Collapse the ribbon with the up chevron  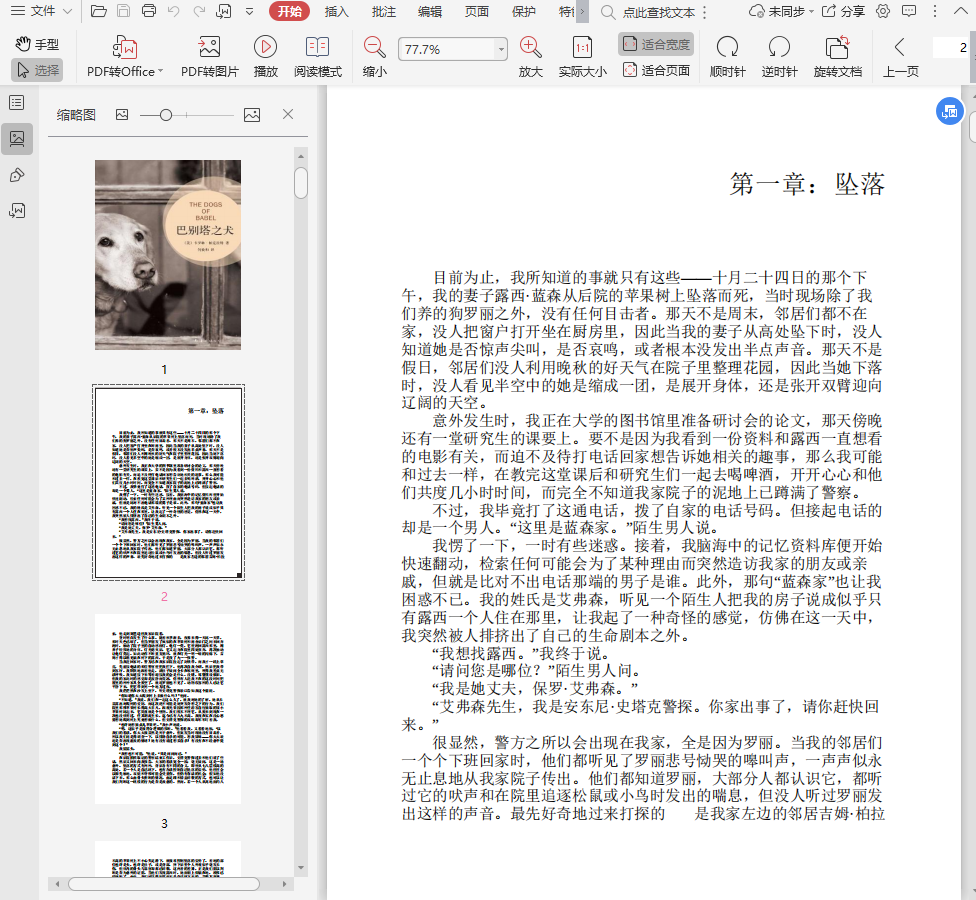point(960,11)
